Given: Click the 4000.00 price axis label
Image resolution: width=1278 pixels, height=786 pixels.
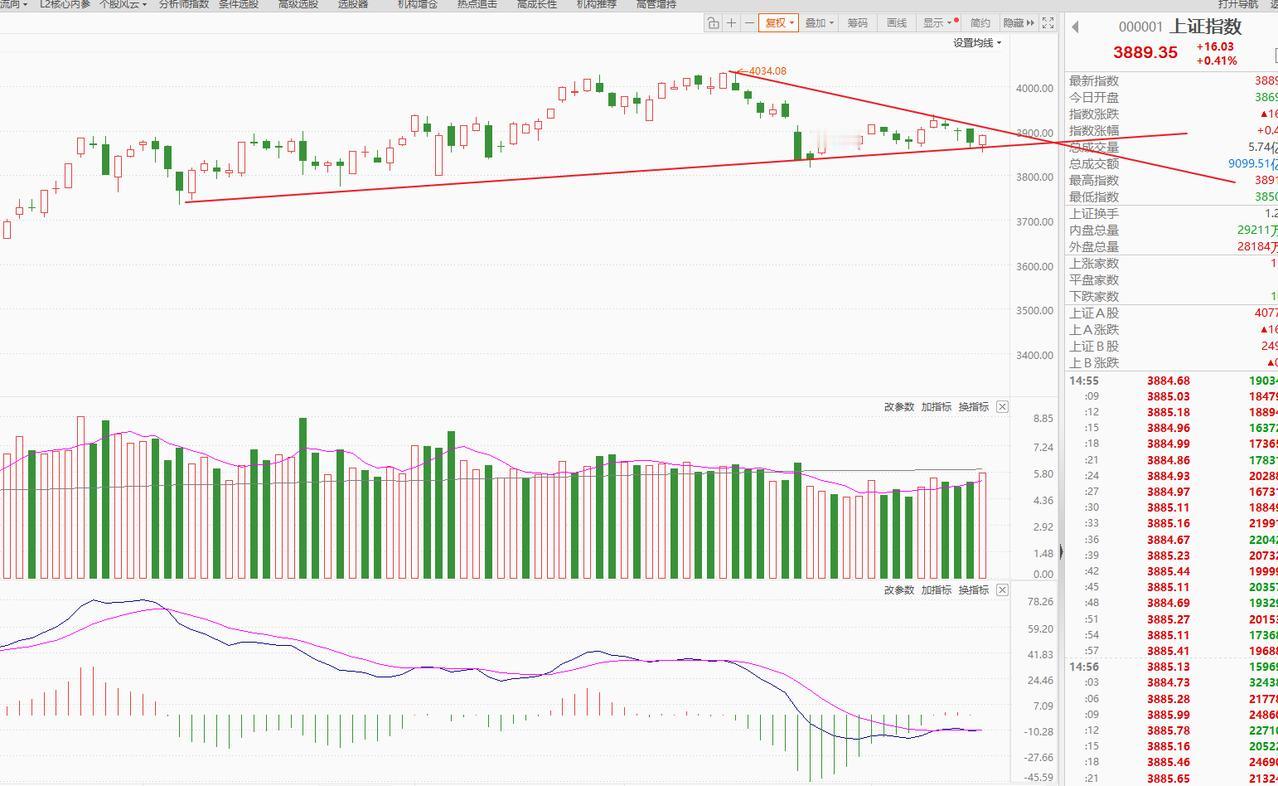Looking at the screenshot, I should [x=1034, y=88].
